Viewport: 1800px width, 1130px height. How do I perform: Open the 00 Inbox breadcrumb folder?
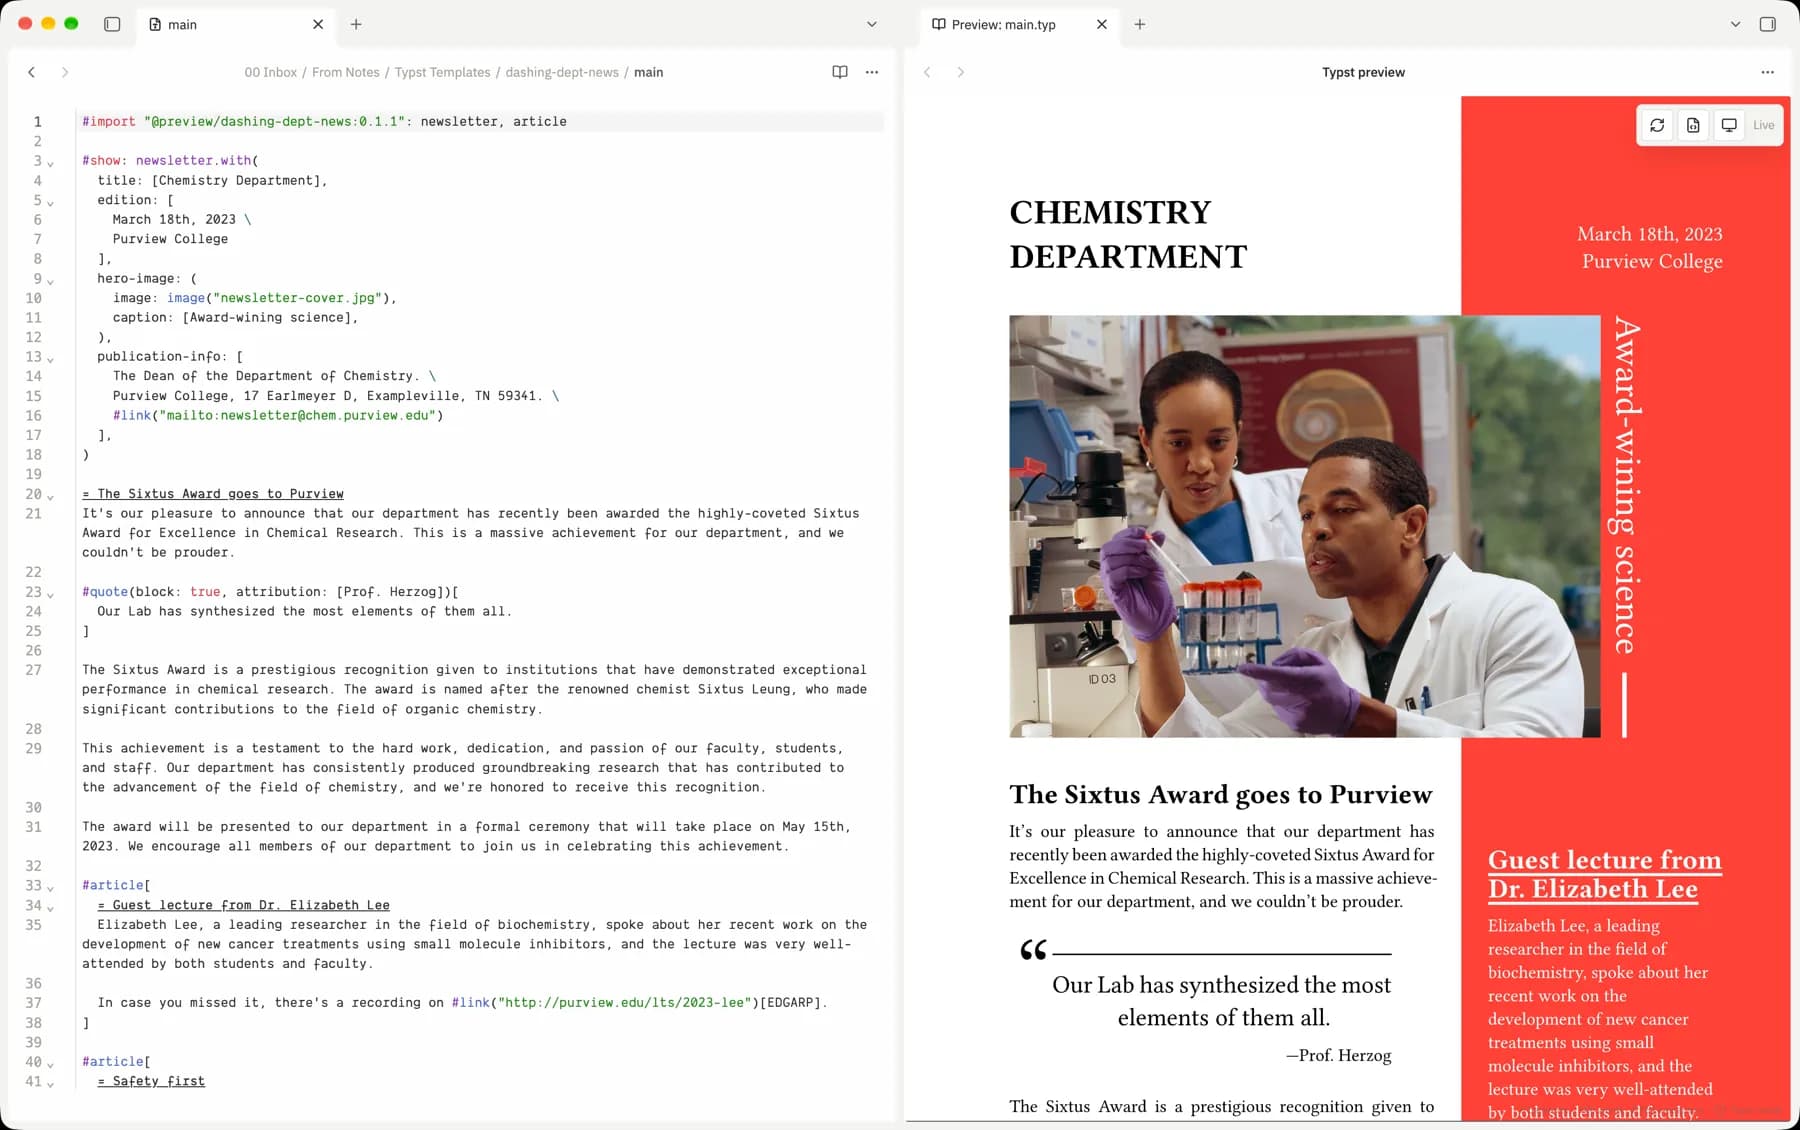(271, 72)
